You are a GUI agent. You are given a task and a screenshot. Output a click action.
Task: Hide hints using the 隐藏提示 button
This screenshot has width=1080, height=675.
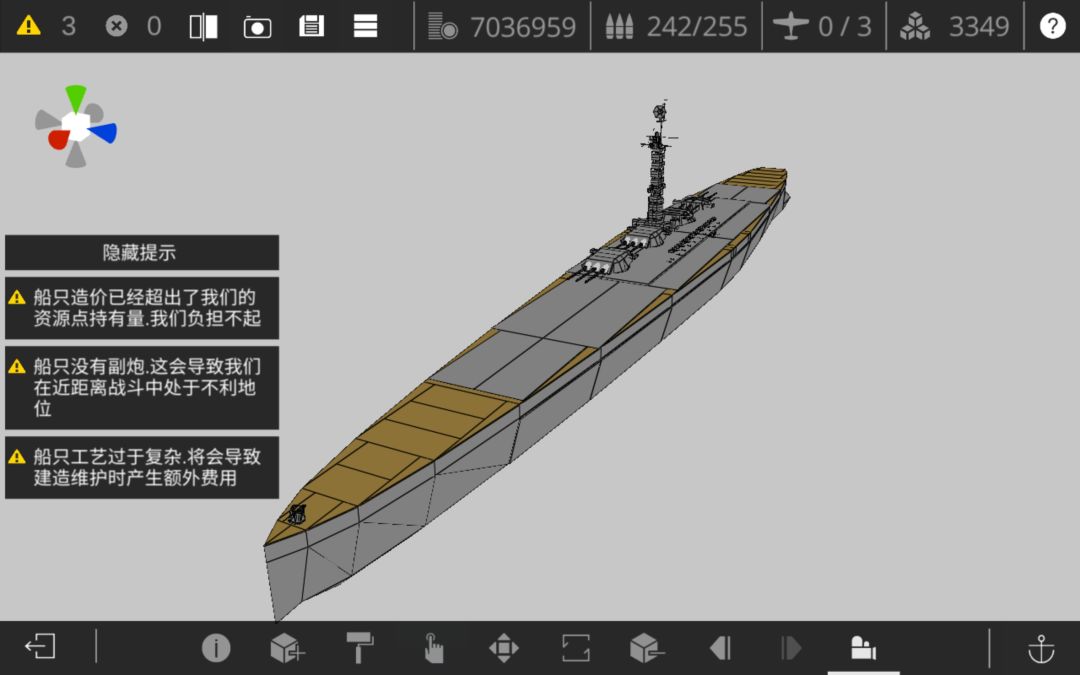point(142,252)
